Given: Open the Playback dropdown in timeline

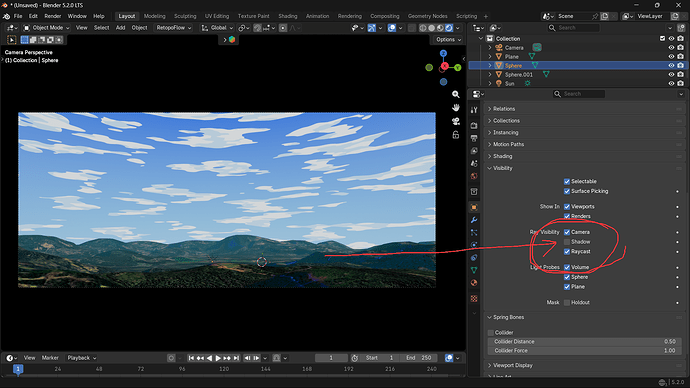Looking at the screenshot, I should point(81,358).
